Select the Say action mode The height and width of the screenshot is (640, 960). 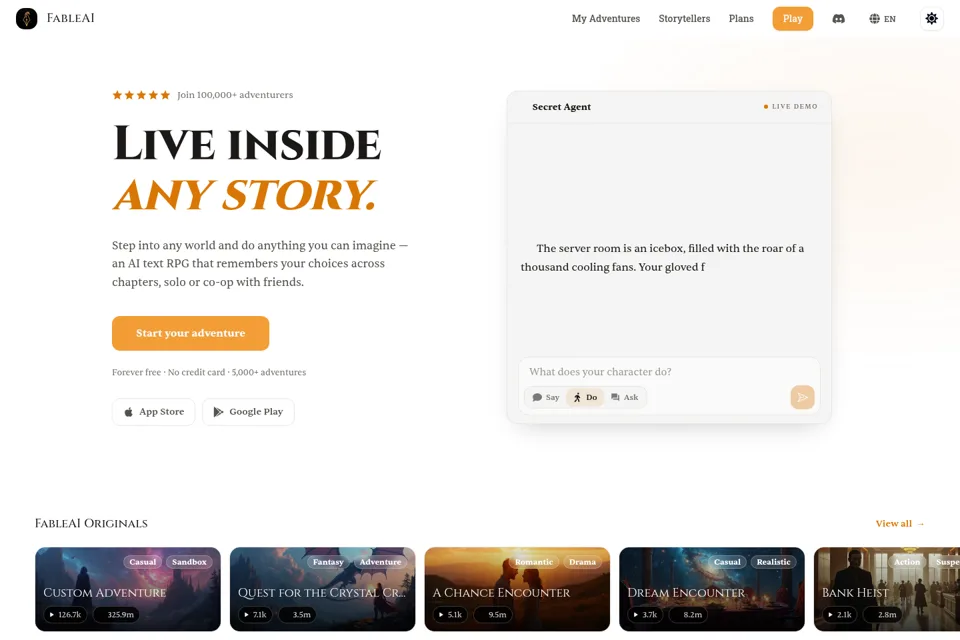pos(546,397)
